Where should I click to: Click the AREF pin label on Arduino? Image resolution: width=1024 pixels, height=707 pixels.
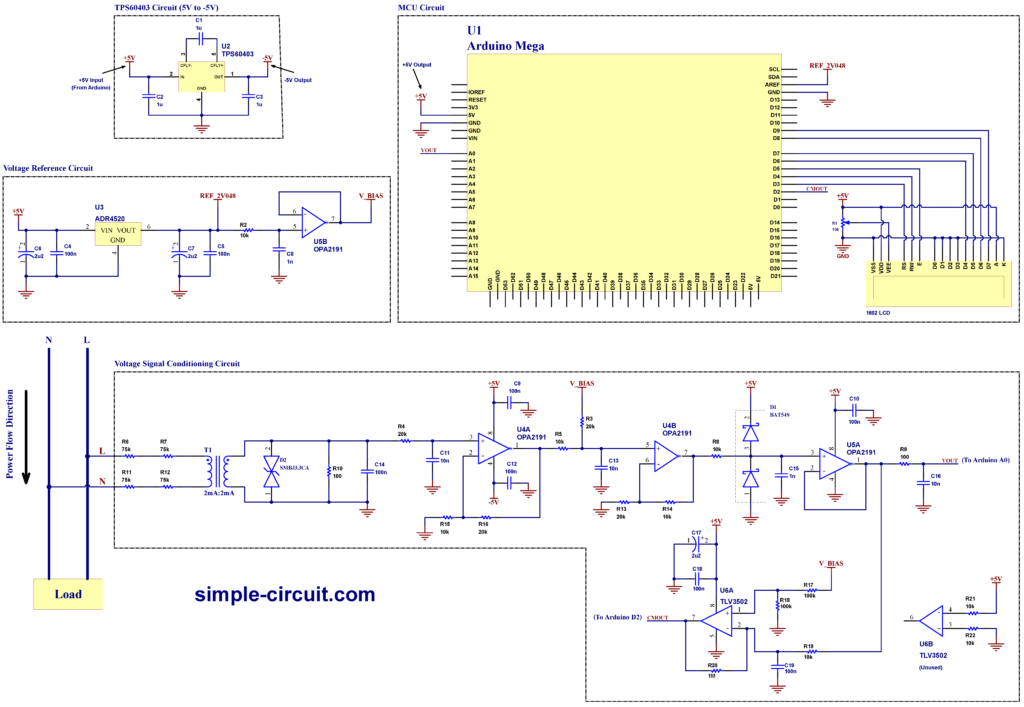[x=773, y=84]
